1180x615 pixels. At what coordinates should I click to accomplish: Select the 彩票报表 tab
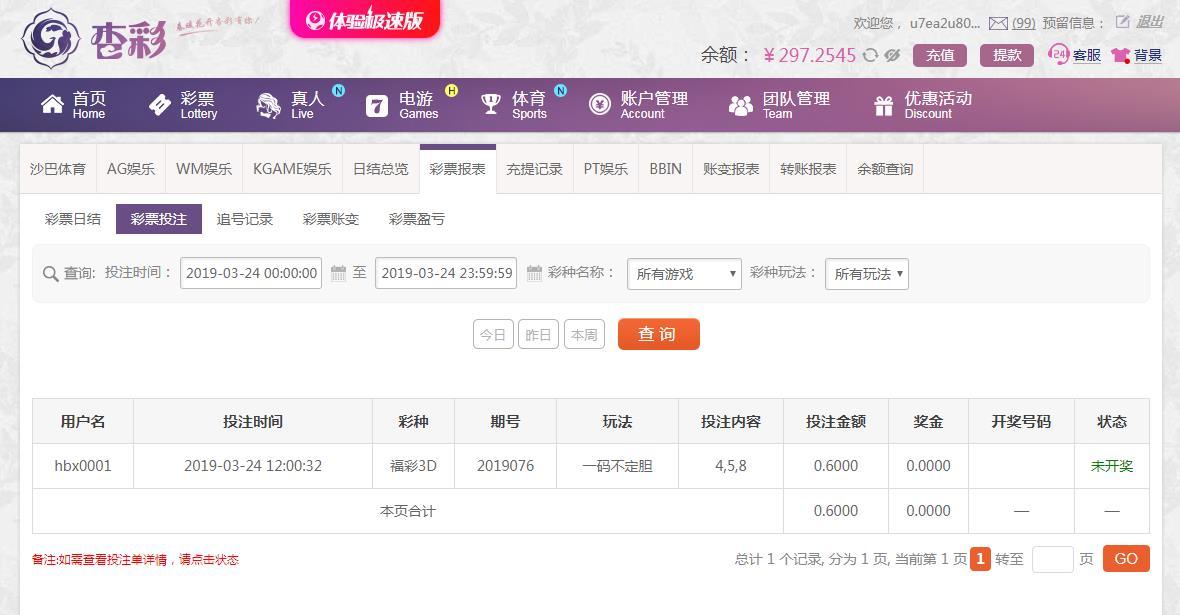[458, 169]
